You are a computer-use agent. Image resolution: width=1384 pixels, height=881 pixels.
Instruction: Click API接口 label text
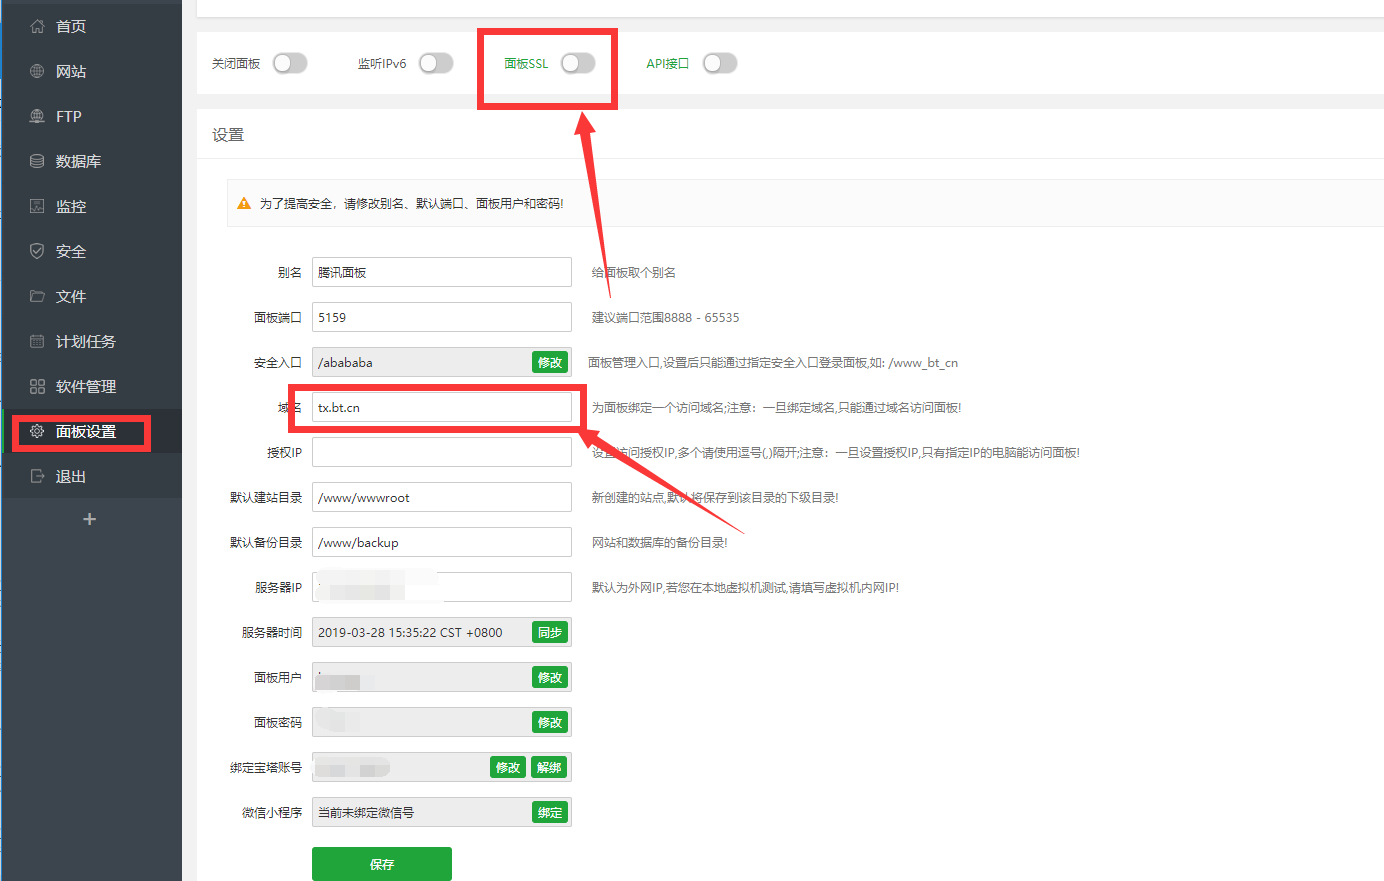tap(668, 63)
